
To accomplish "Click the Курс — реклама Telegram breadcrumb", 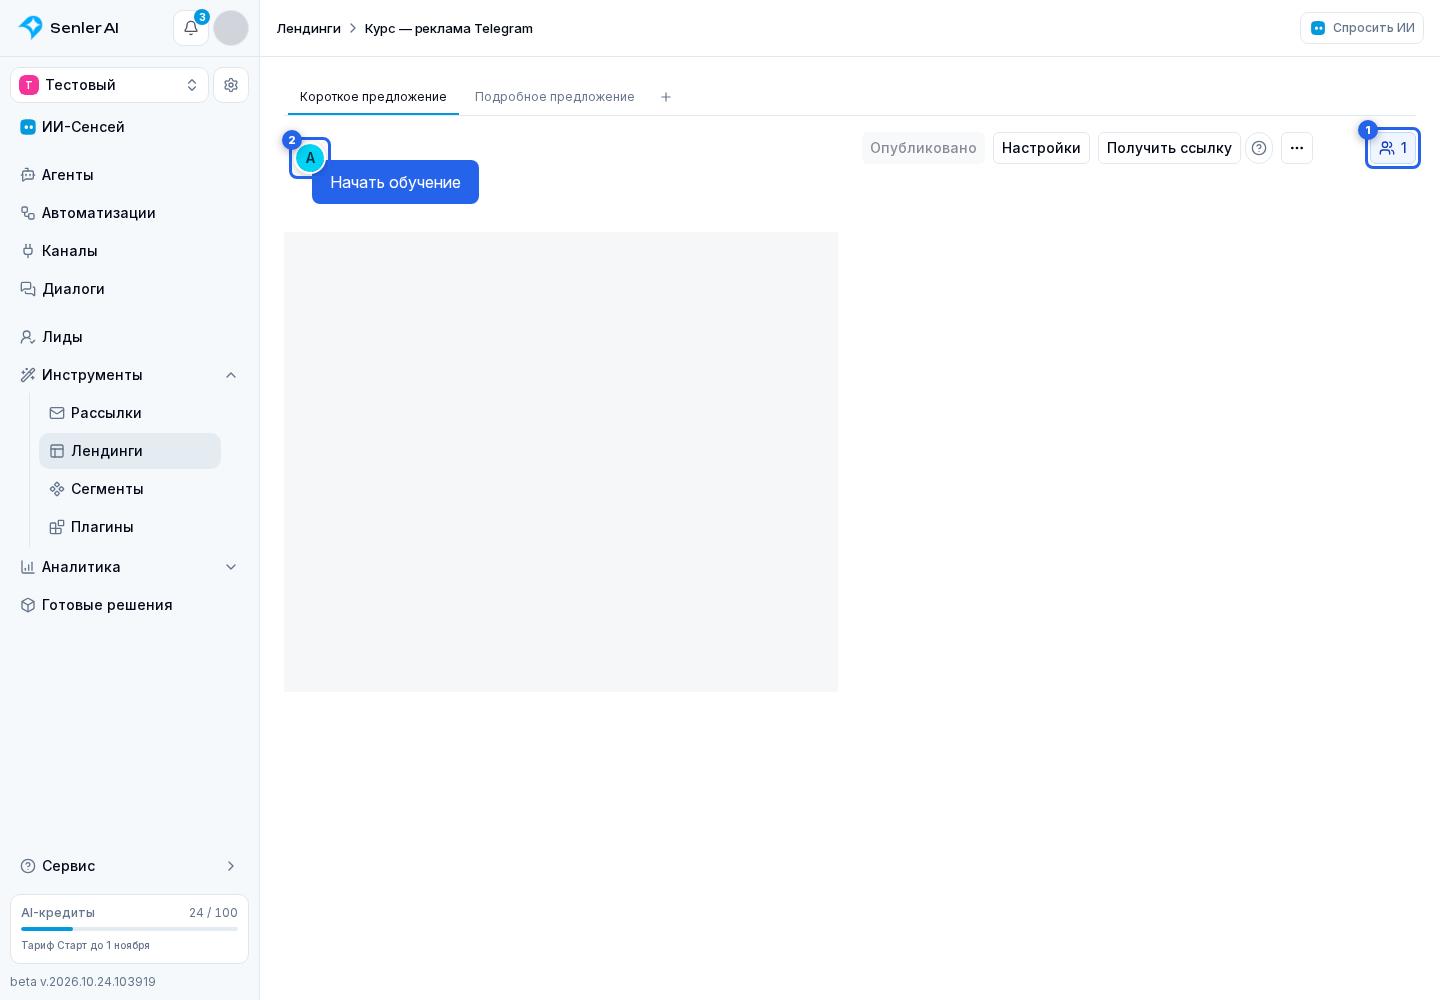I will 449,28.
